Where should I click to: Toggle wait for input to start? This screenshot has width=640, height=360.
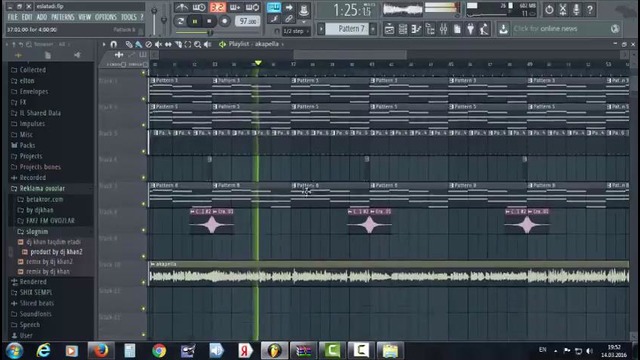pyautogui.click(x=199, y=7)
